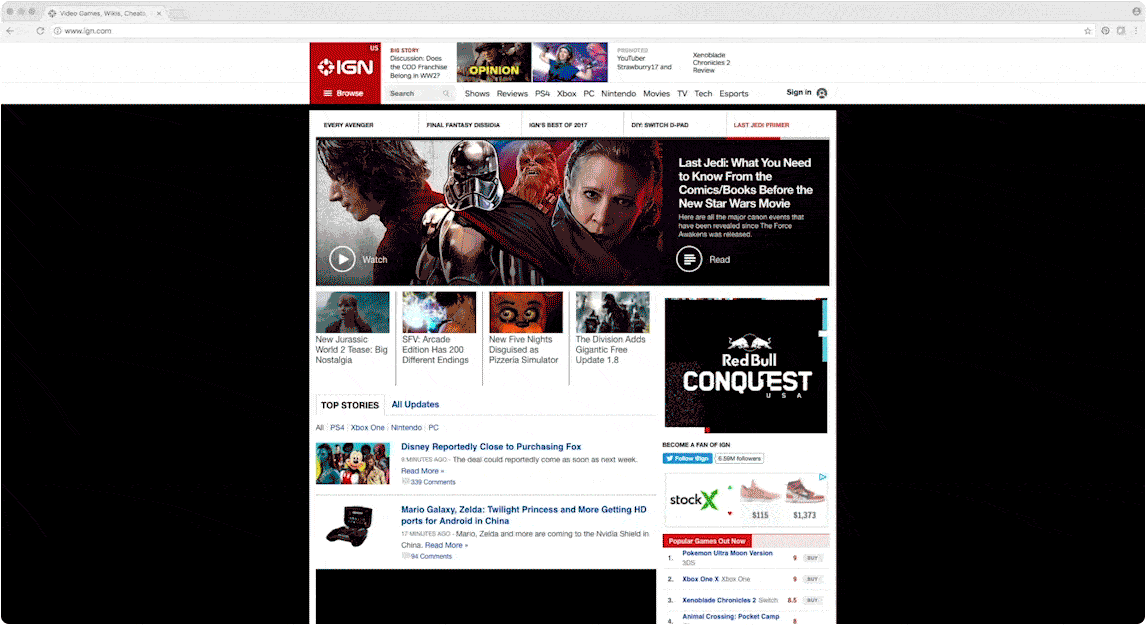Open the Xbox nav item
The image size is (1146, 625).
(566, 94)
